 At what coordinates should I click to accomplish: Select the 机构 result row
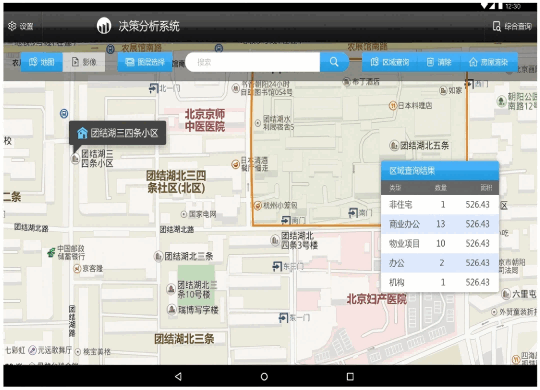(x=440, y=283)
